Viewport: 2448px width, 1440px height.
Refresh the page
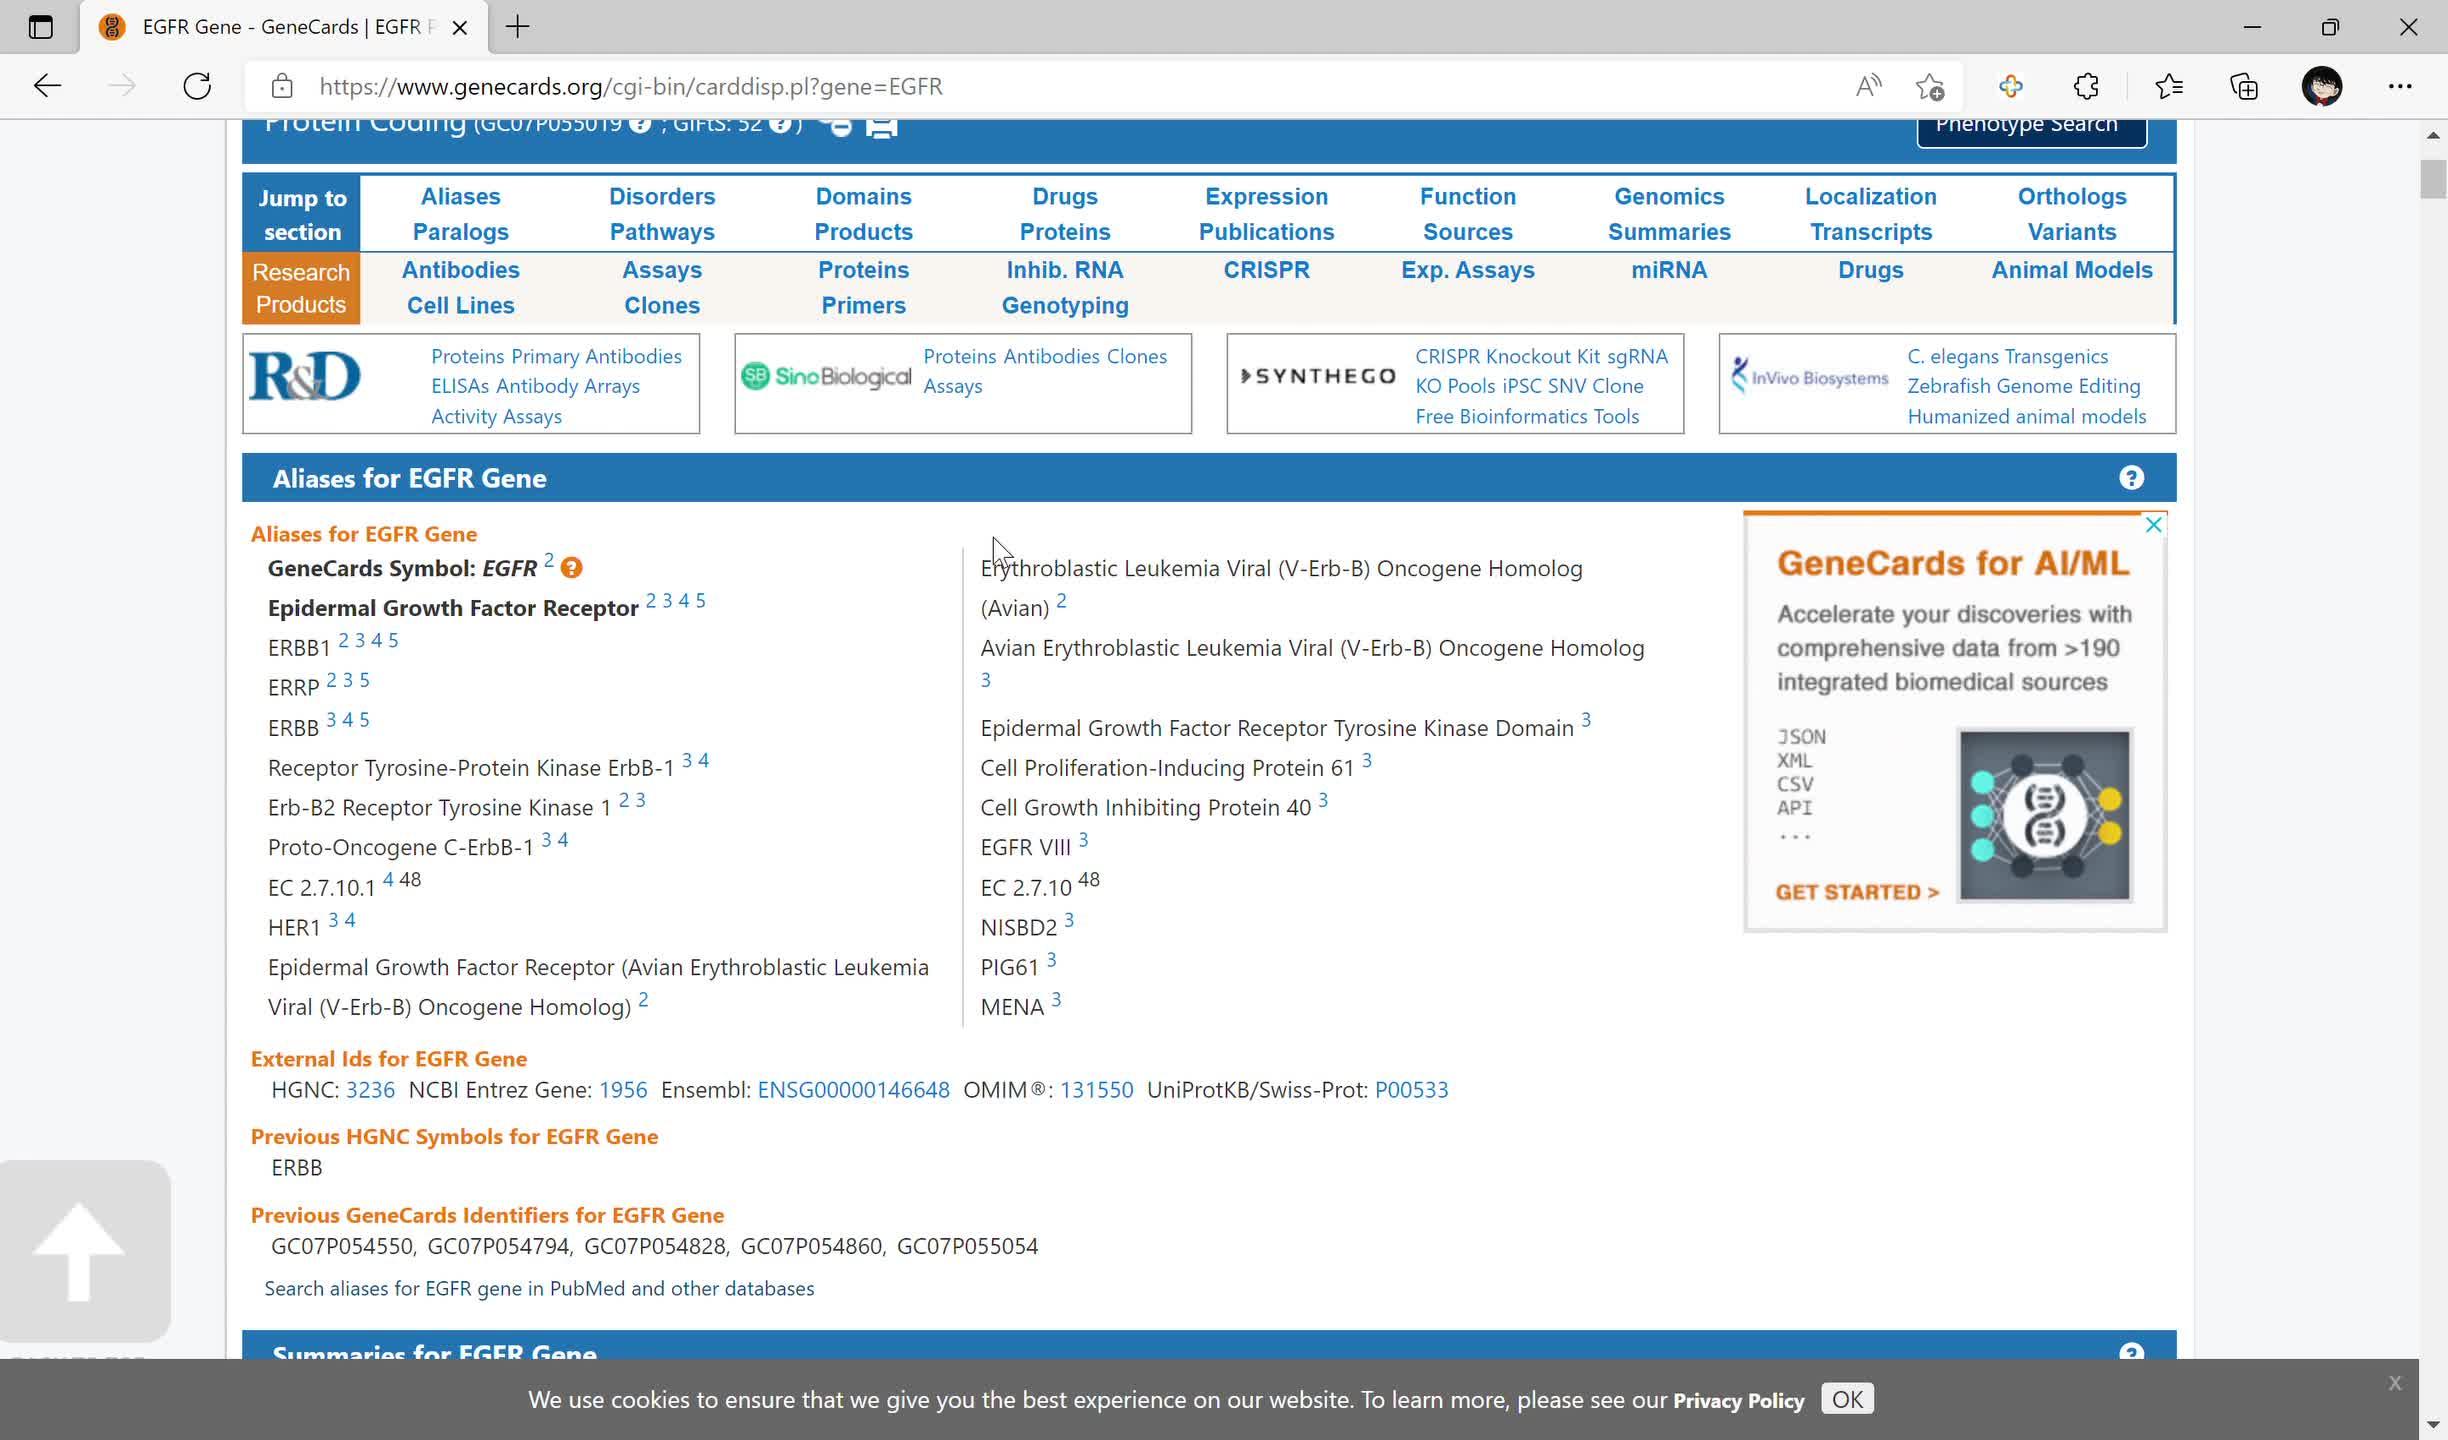[x=197, y=86]
